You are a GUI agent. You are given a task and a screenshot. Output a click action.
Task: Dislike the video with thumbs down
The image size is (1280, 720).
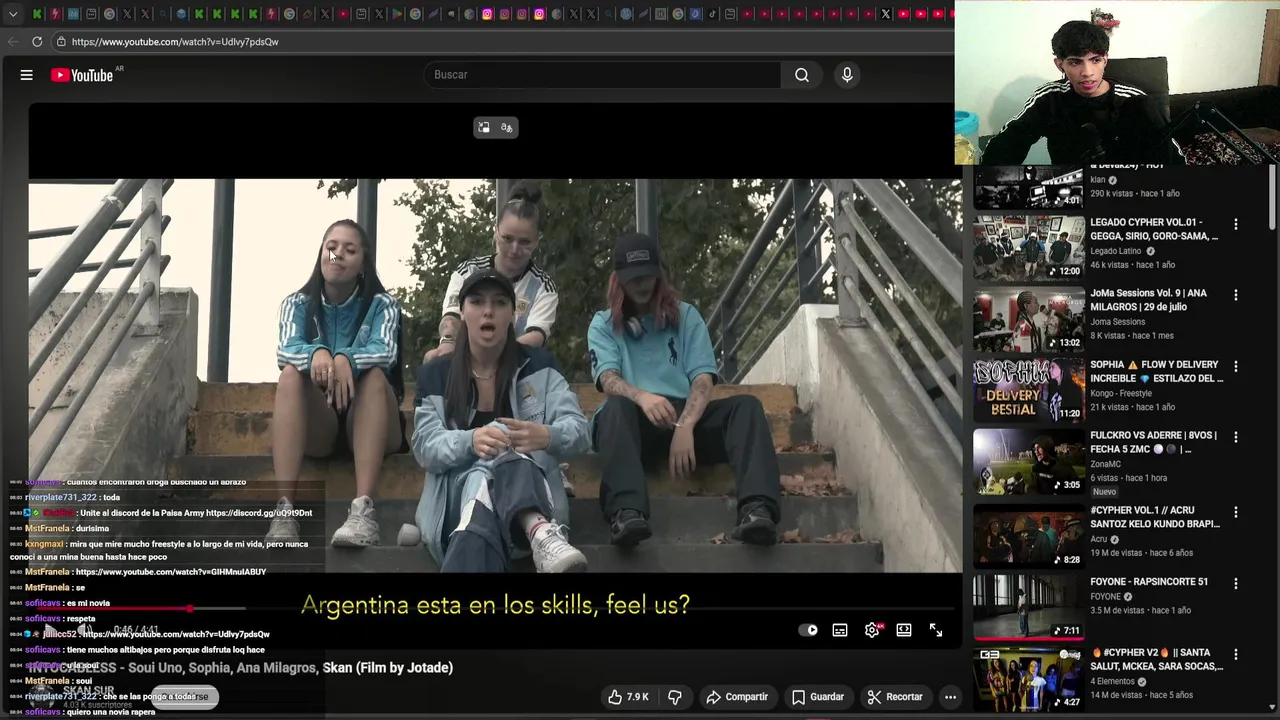pyautogui.click(x=675, y=697)
